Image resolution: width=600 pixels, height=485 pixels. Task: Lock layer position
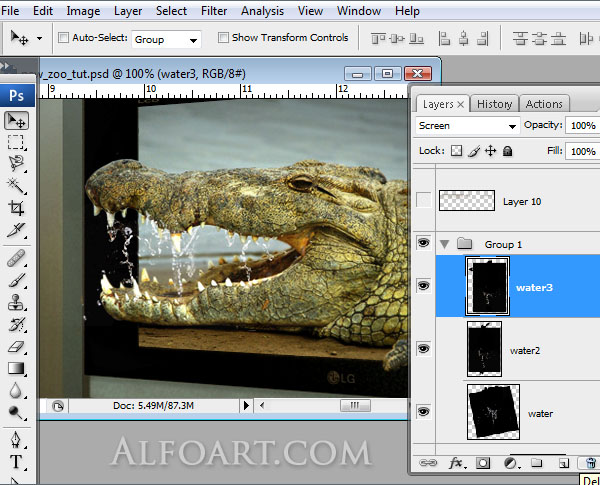[490, 151]
